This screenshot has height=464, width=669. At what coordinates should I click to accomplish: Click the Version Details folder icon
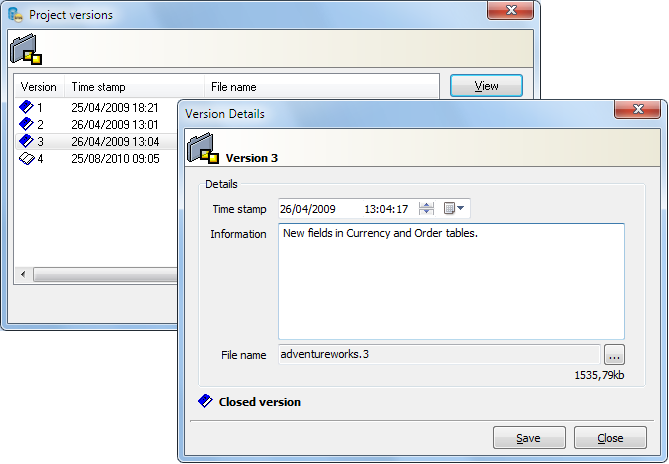(x=204, y=148)
